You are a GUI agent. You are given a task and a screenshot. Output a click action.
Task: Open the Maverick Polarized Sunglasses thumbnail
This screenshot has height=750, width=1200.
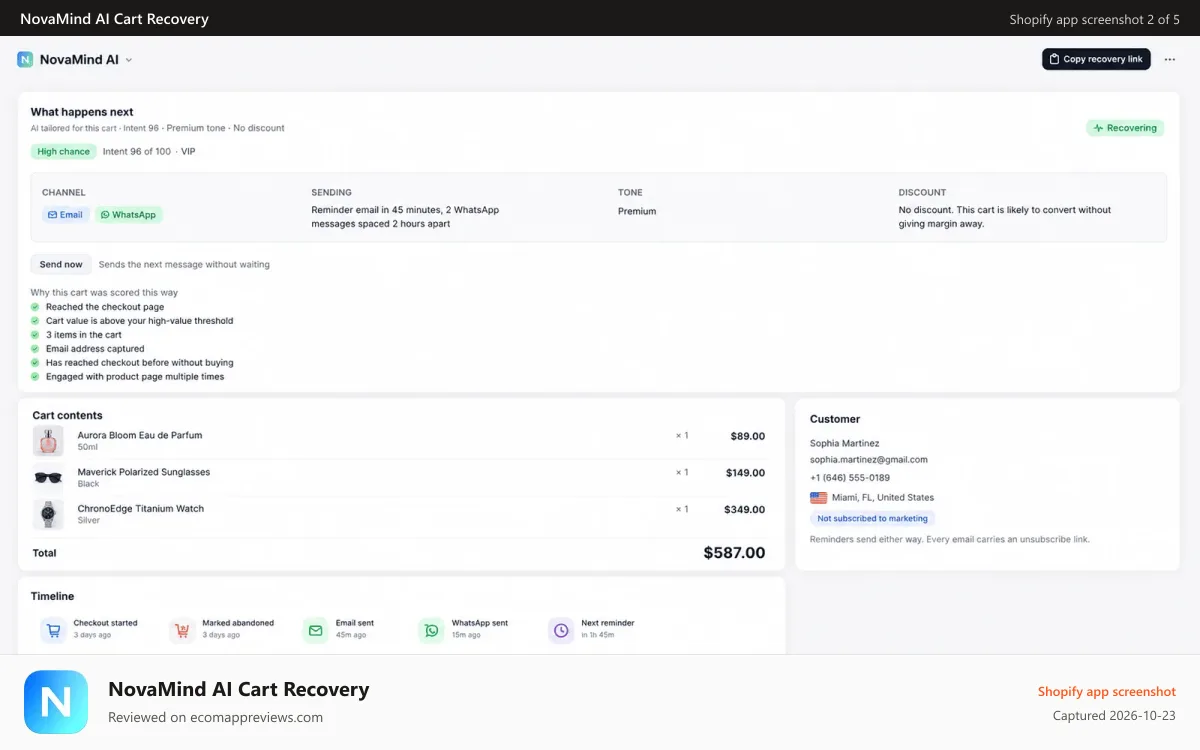[x=48, y=477]
